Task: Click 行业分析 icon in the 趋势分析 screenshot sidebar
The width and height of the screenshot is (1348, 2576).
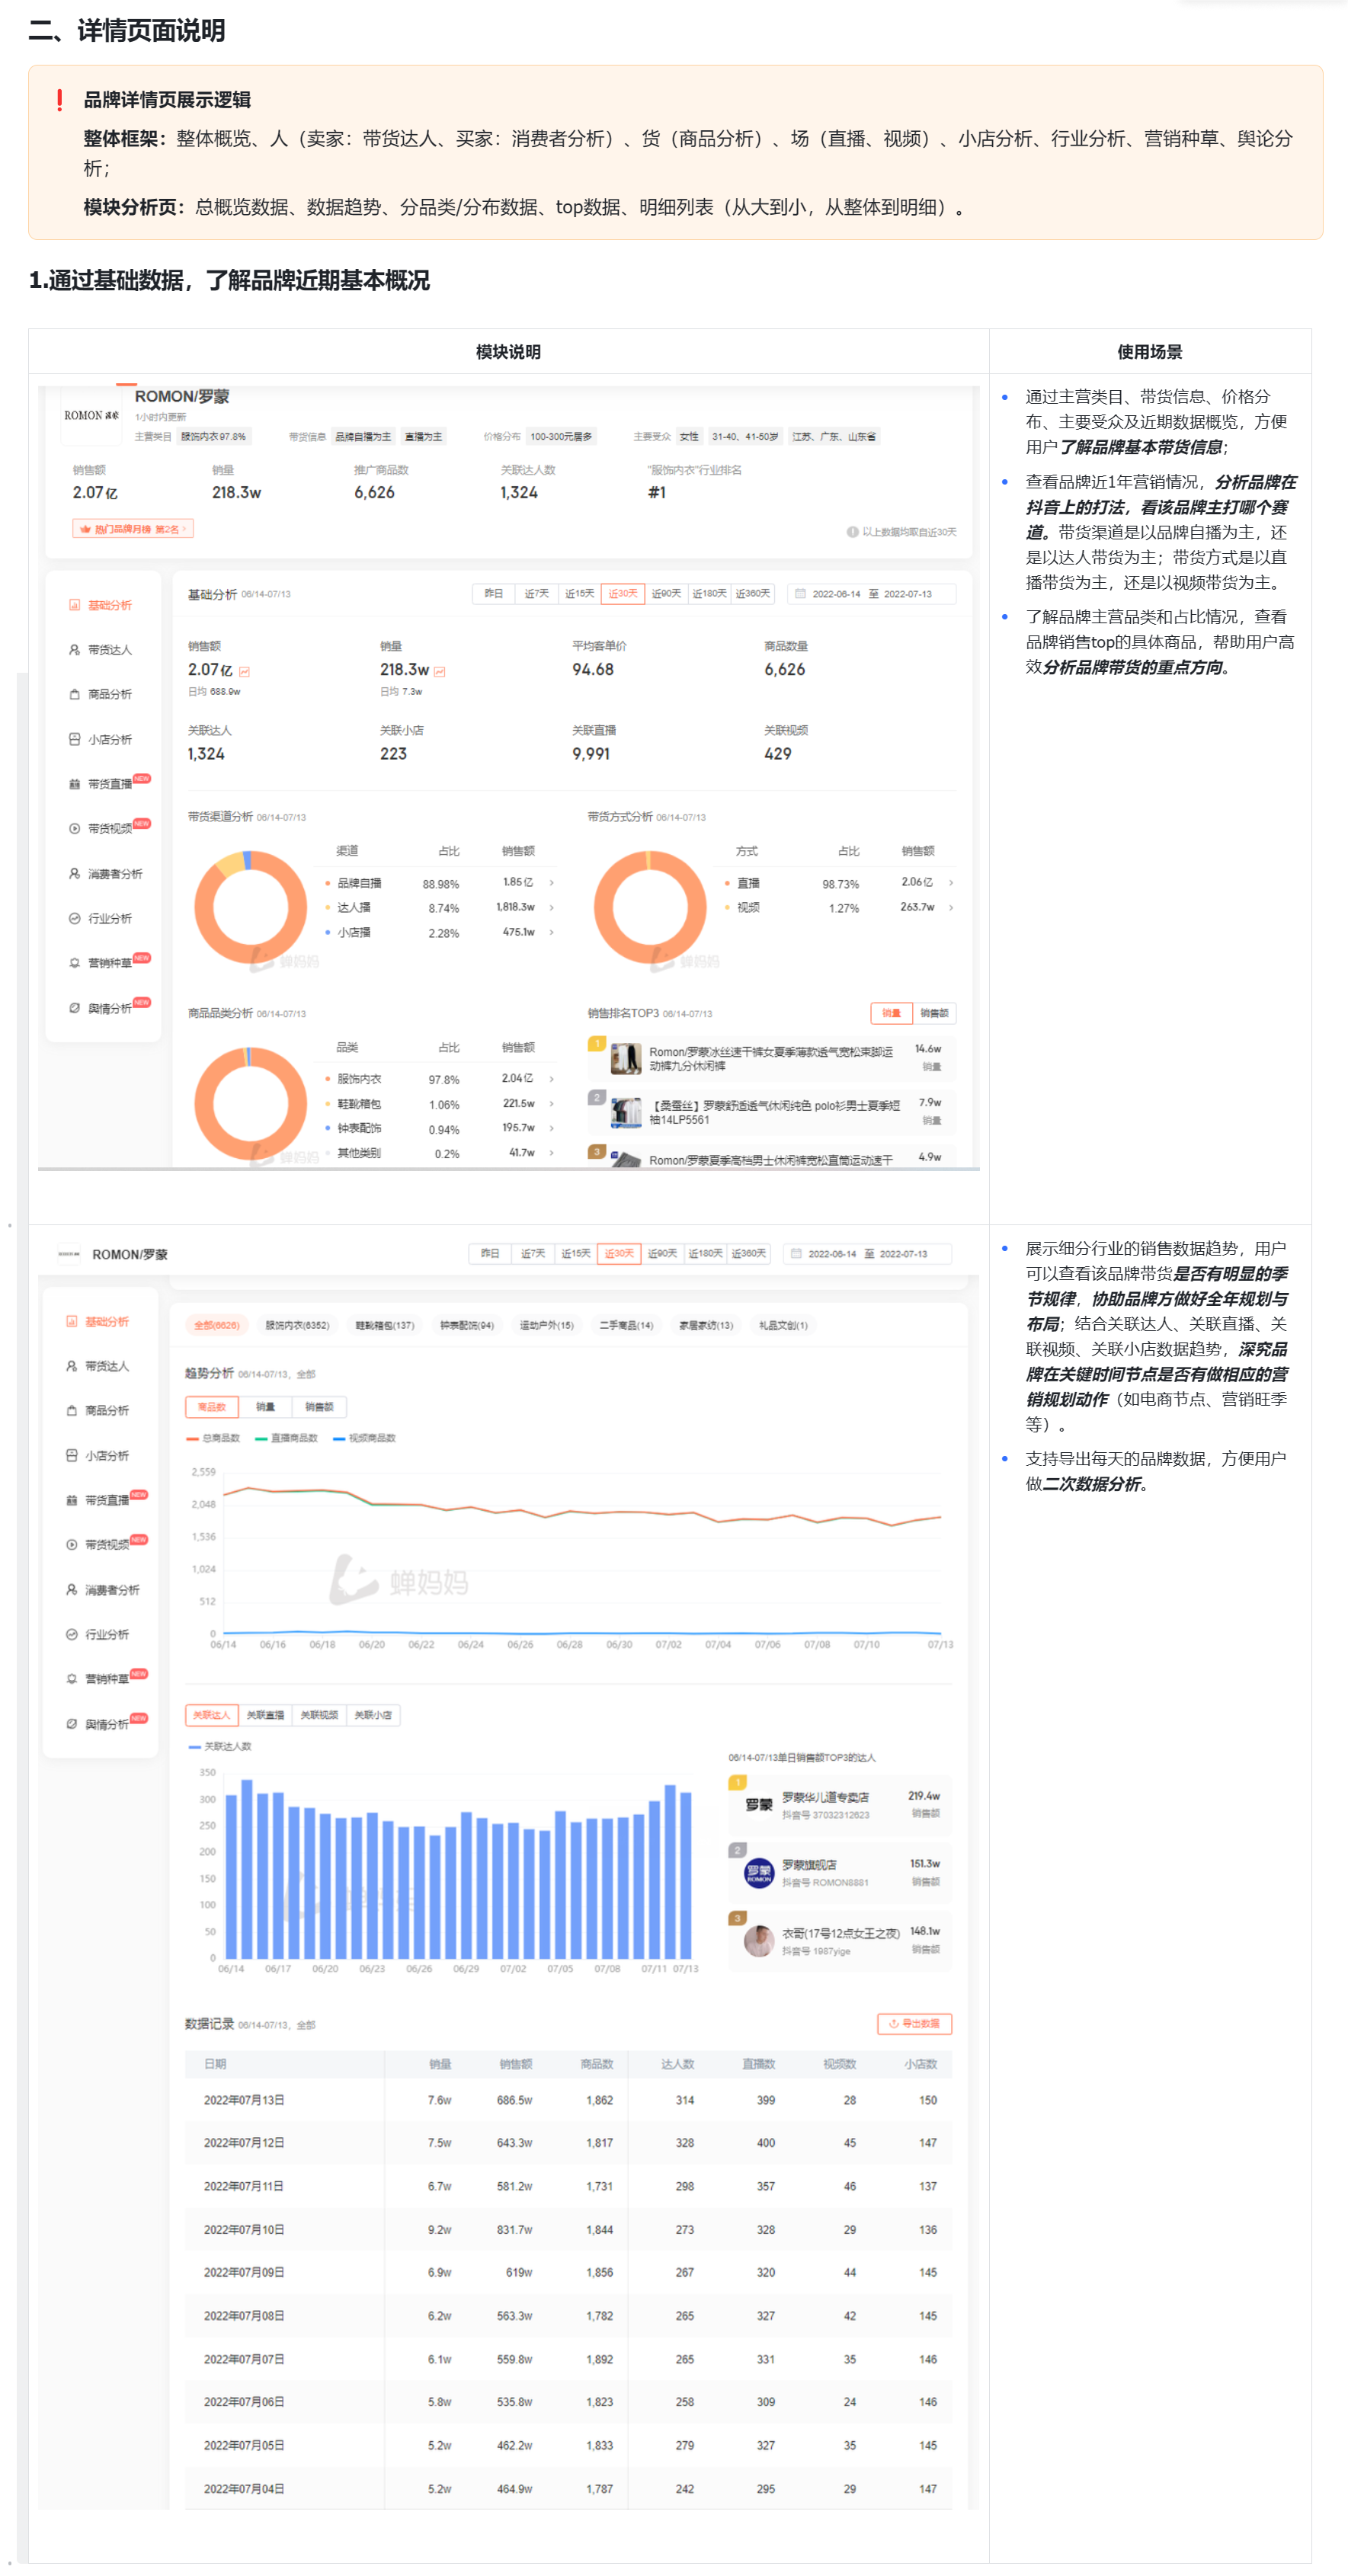Action: [x=71, y=1634]
